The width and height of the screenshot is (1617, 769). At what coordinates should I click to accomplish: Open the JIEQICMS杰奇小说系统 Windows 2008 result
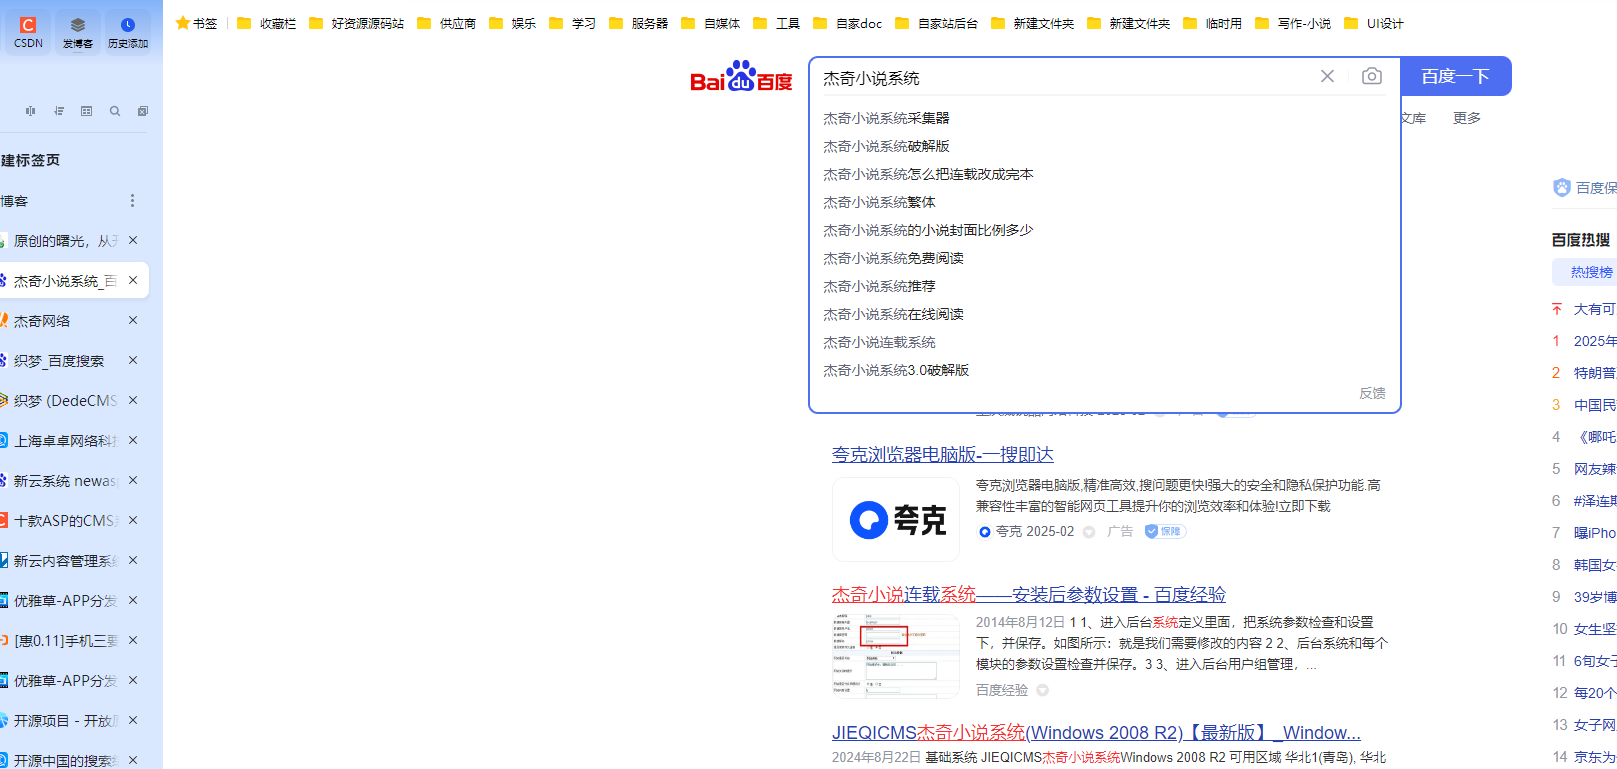pos(1096,733)
